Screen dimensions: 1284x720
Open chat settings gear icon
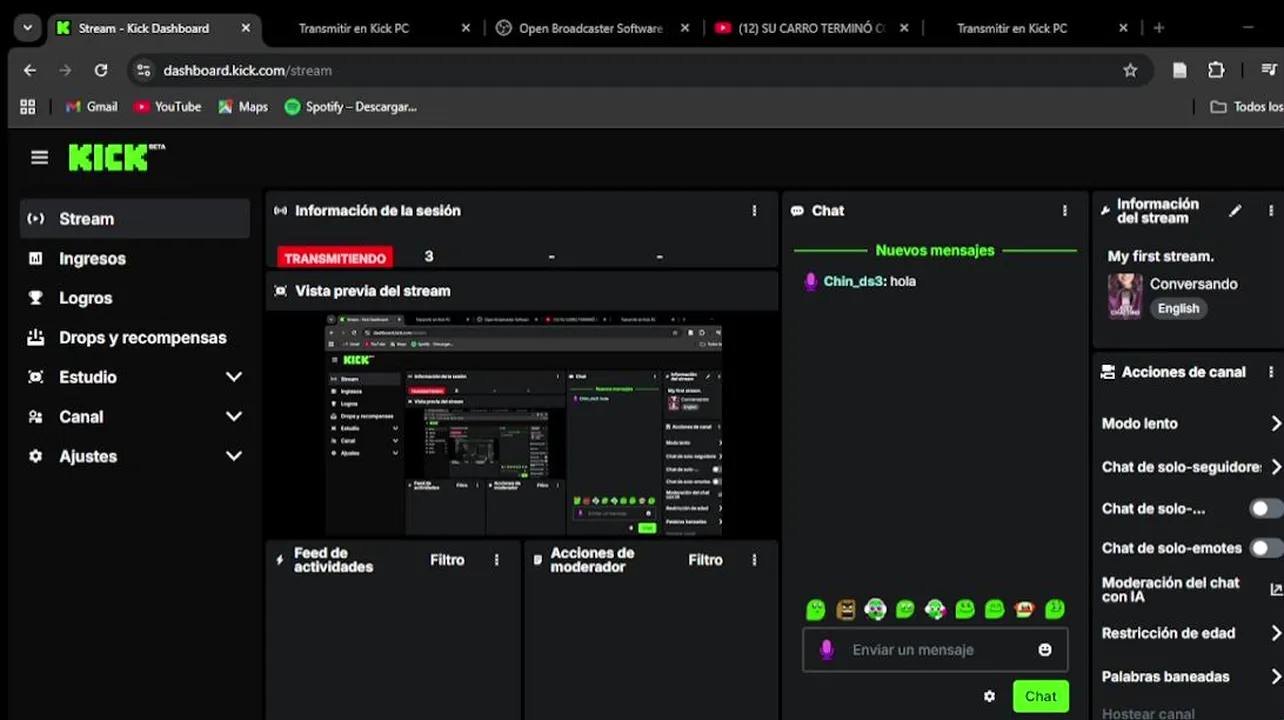coord(989,697)
